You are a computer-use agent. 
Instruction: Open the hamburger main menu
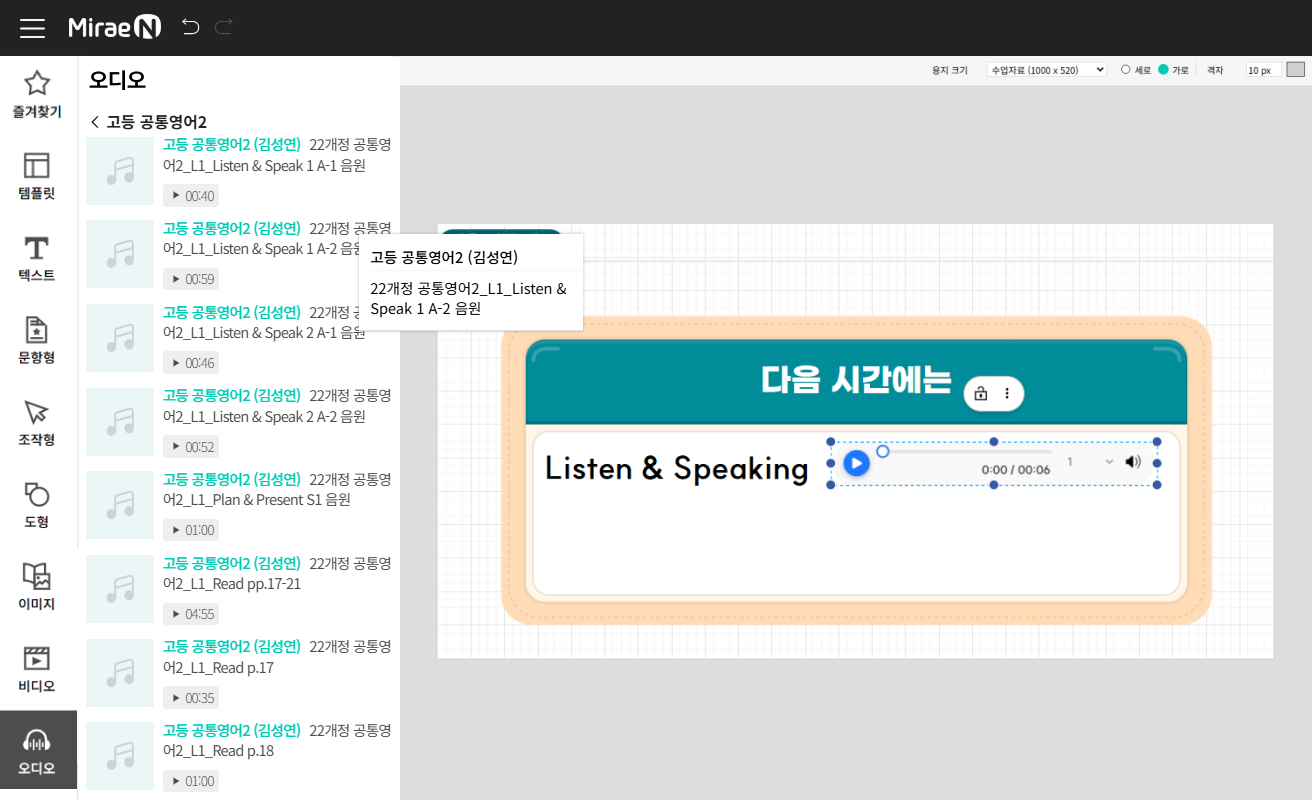click(x=33, y=28)
